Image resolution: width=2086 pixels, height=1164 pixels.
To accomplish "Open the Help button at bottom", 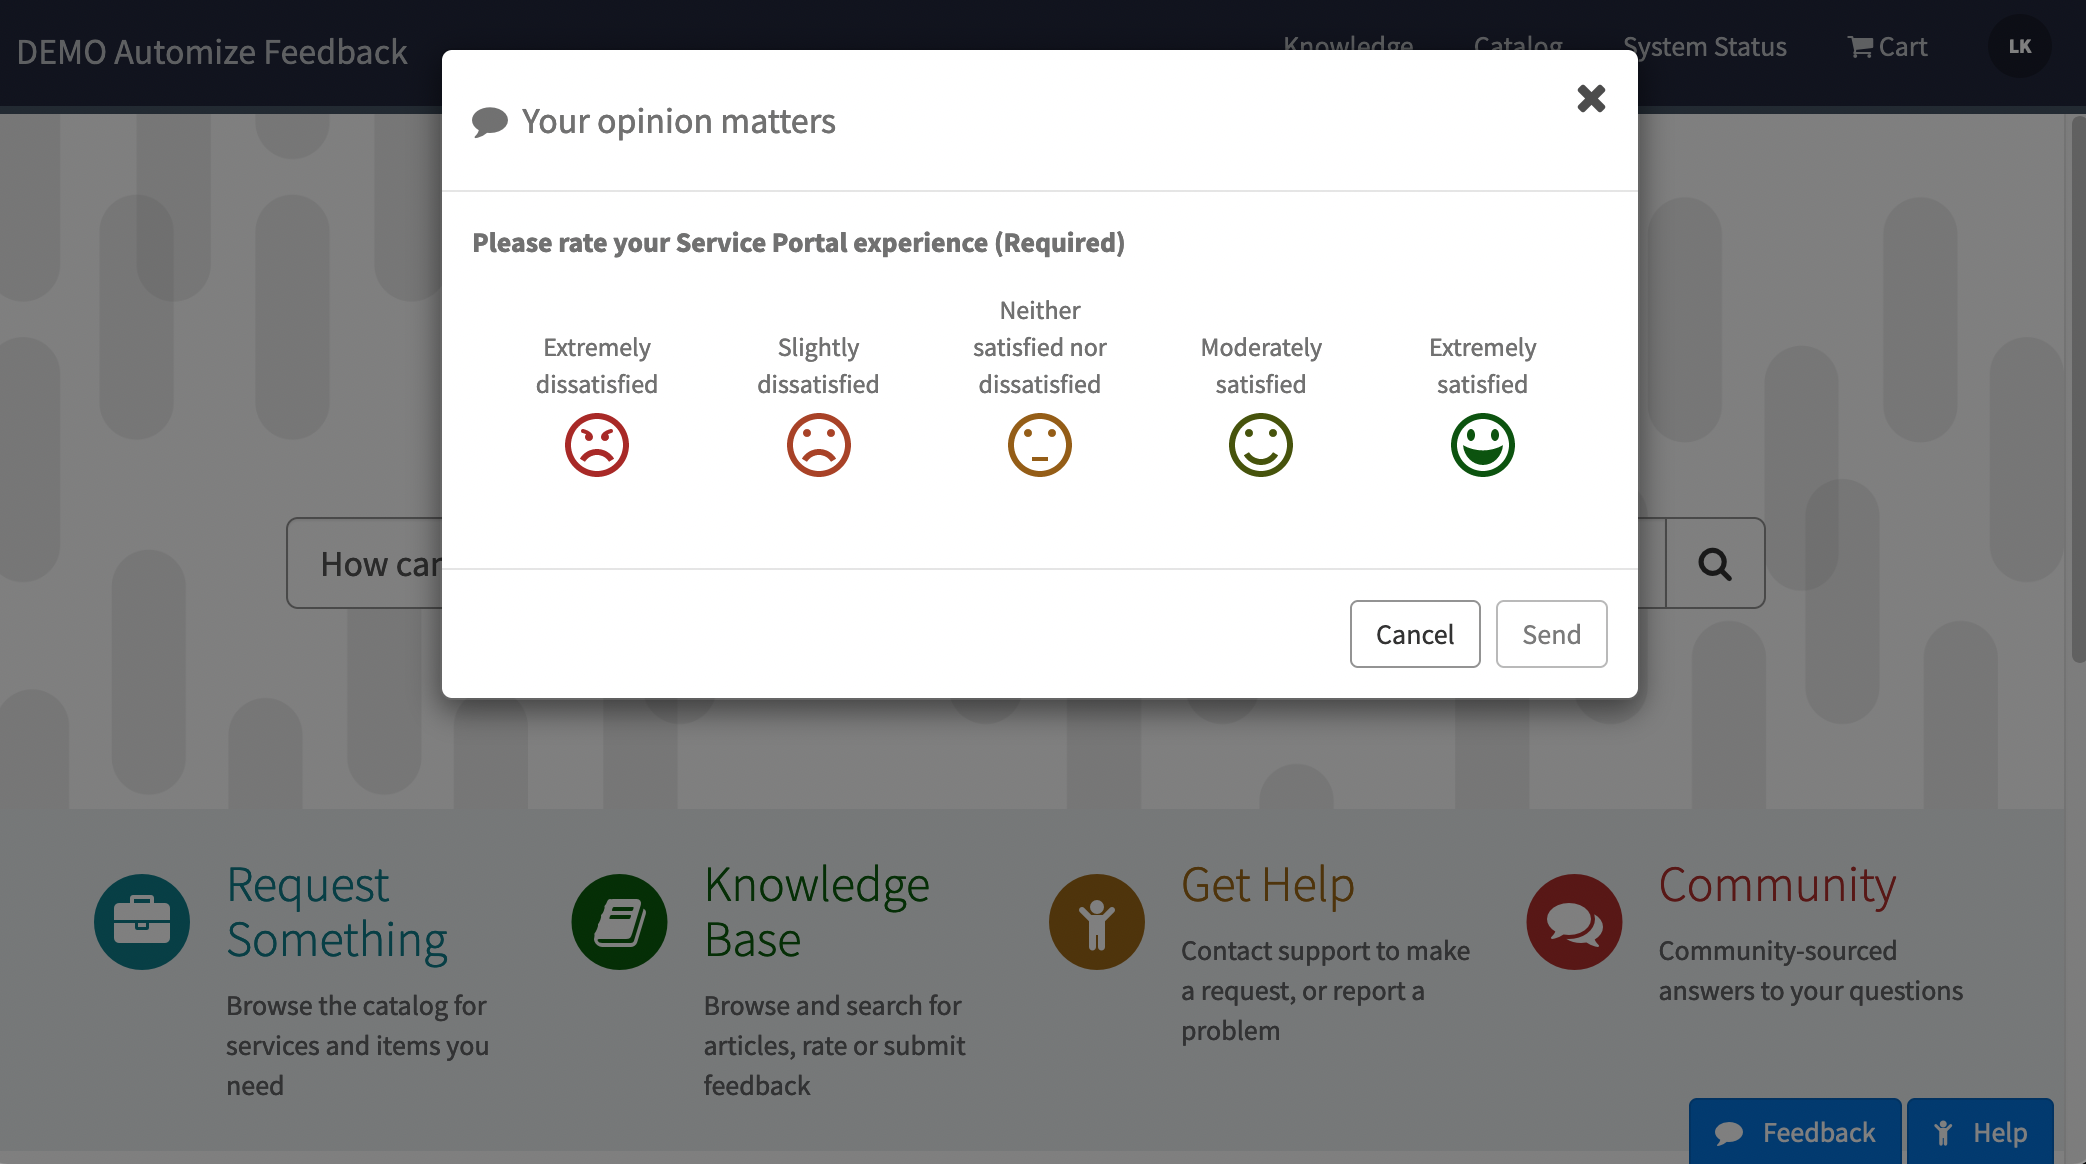I will [x=1979, y=1132].
